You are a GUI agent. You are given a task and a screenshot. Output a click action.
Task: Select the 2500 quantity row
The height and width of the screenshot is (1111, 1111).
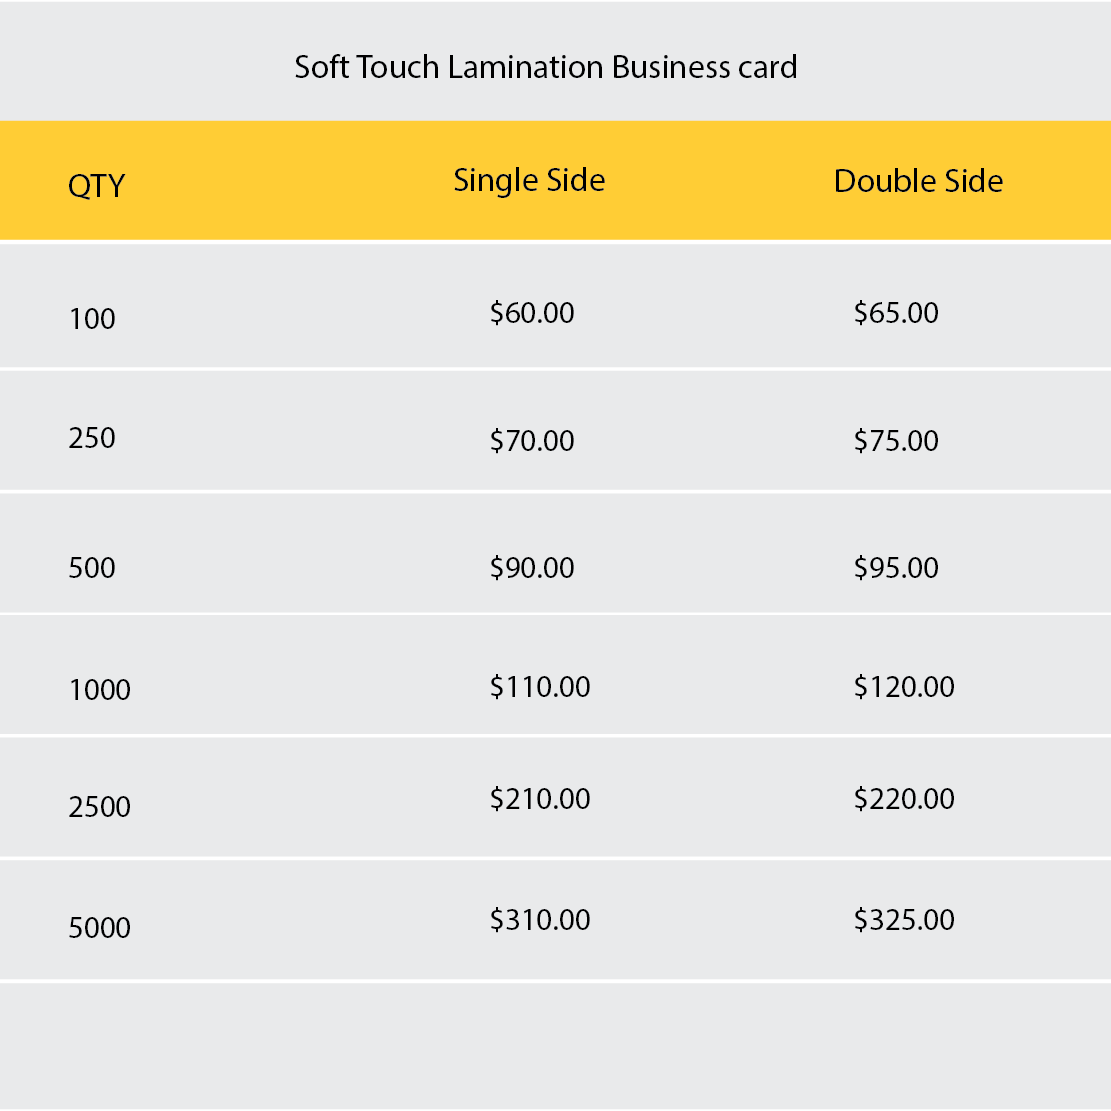point(99,807)
